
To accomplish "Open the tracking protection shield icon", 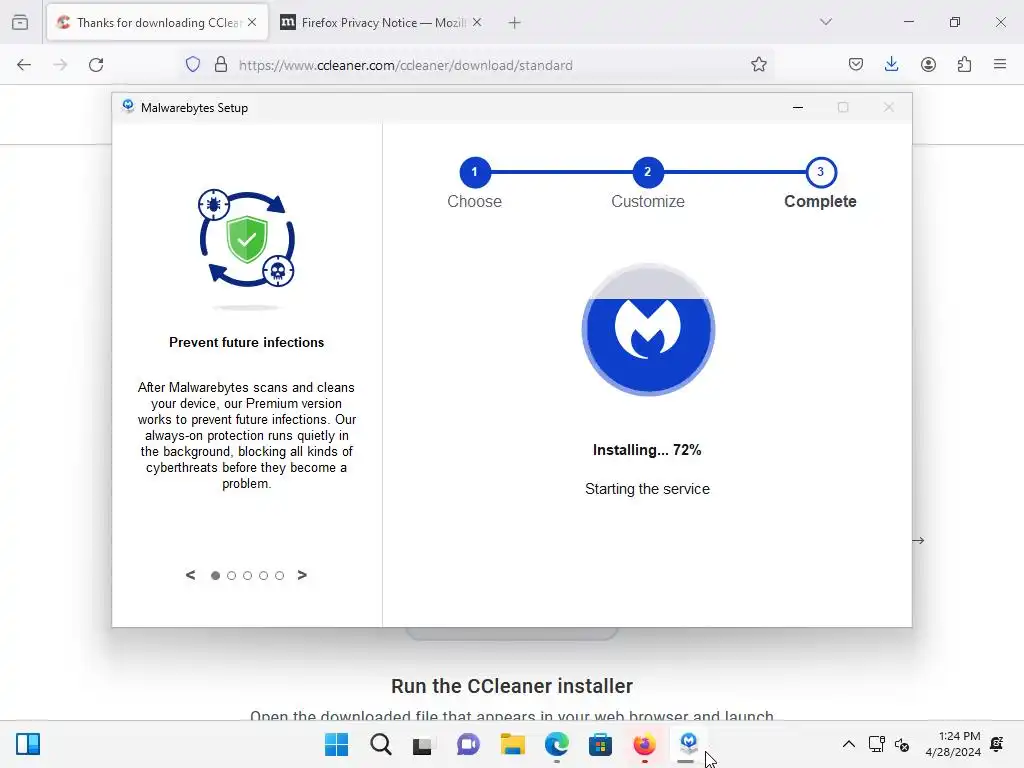I will click(x=193, y=65).
